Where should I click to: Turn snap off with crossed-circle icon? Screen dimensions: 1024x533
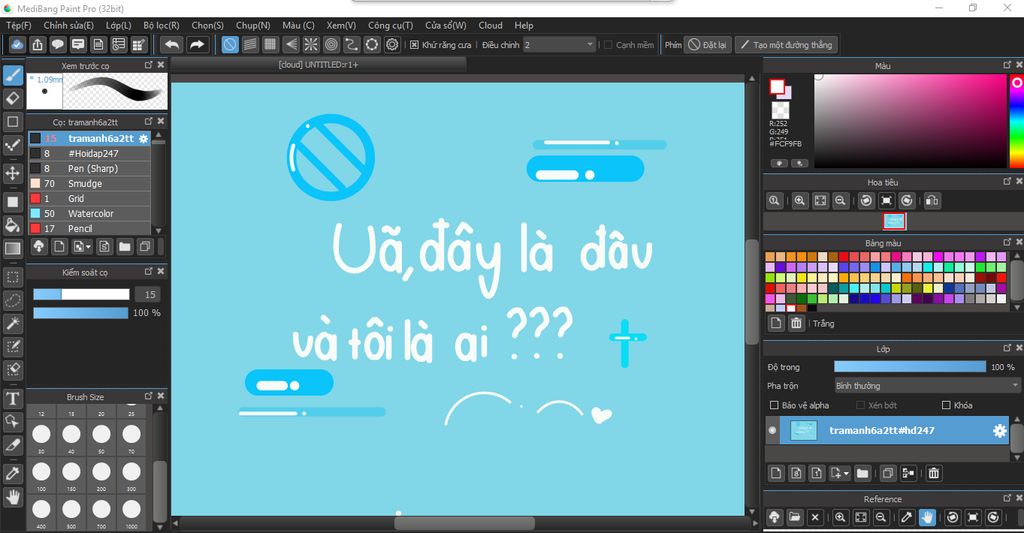click(230, 44)
